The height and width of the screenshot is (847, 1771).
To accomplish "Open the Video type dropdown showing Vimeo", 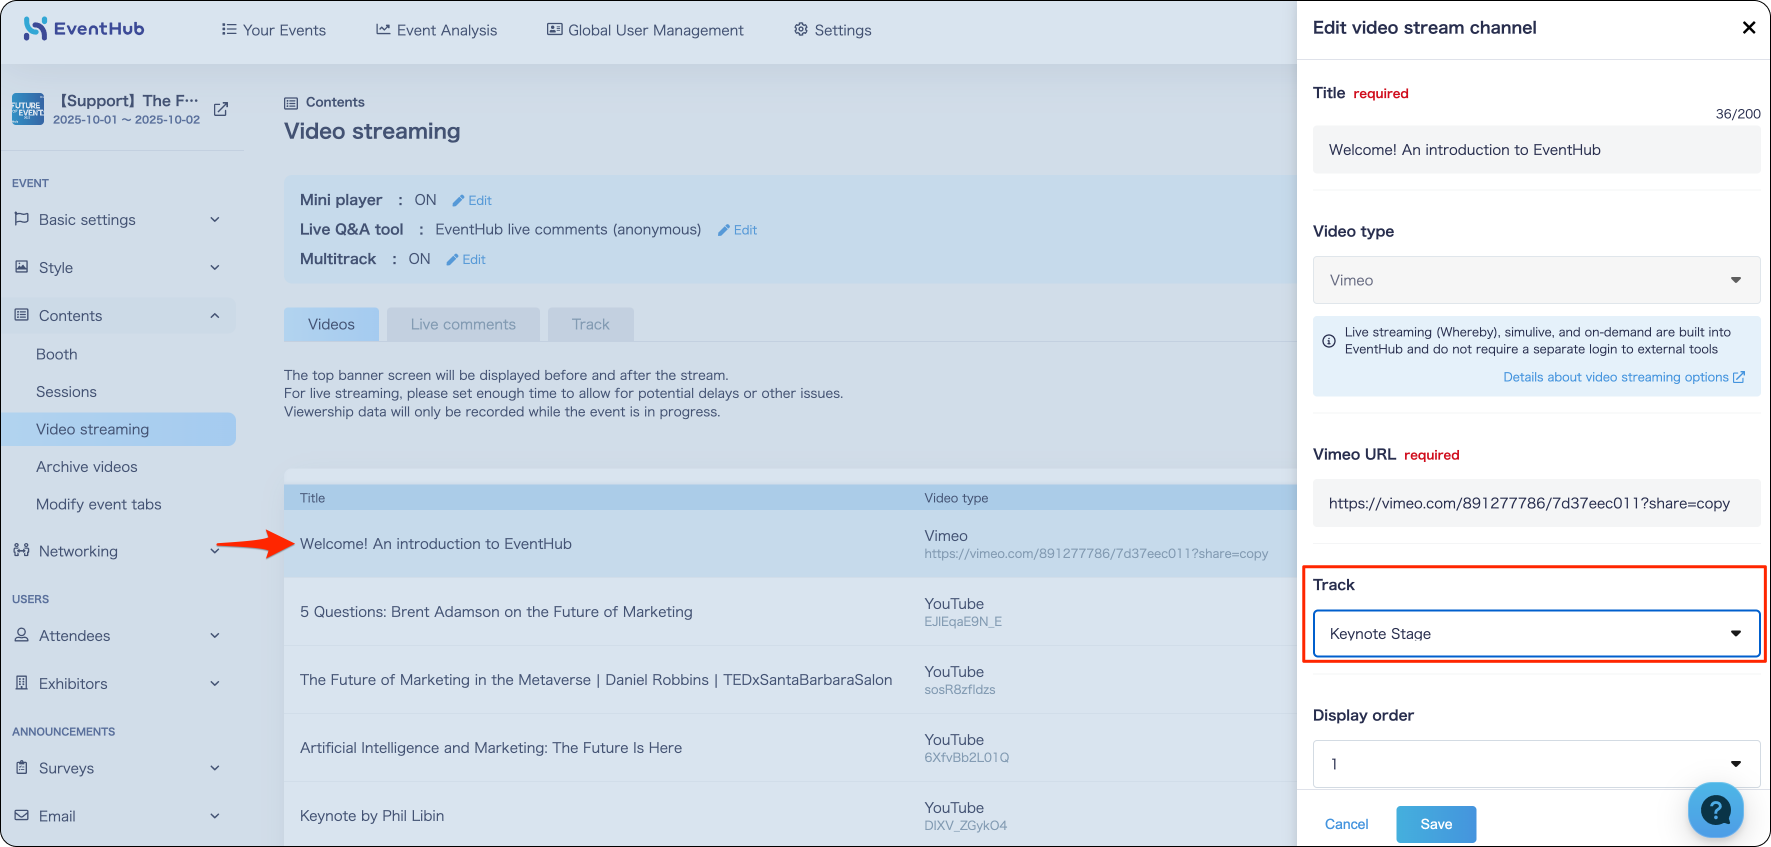I will pyautogui.click(x=1536, y=280).
